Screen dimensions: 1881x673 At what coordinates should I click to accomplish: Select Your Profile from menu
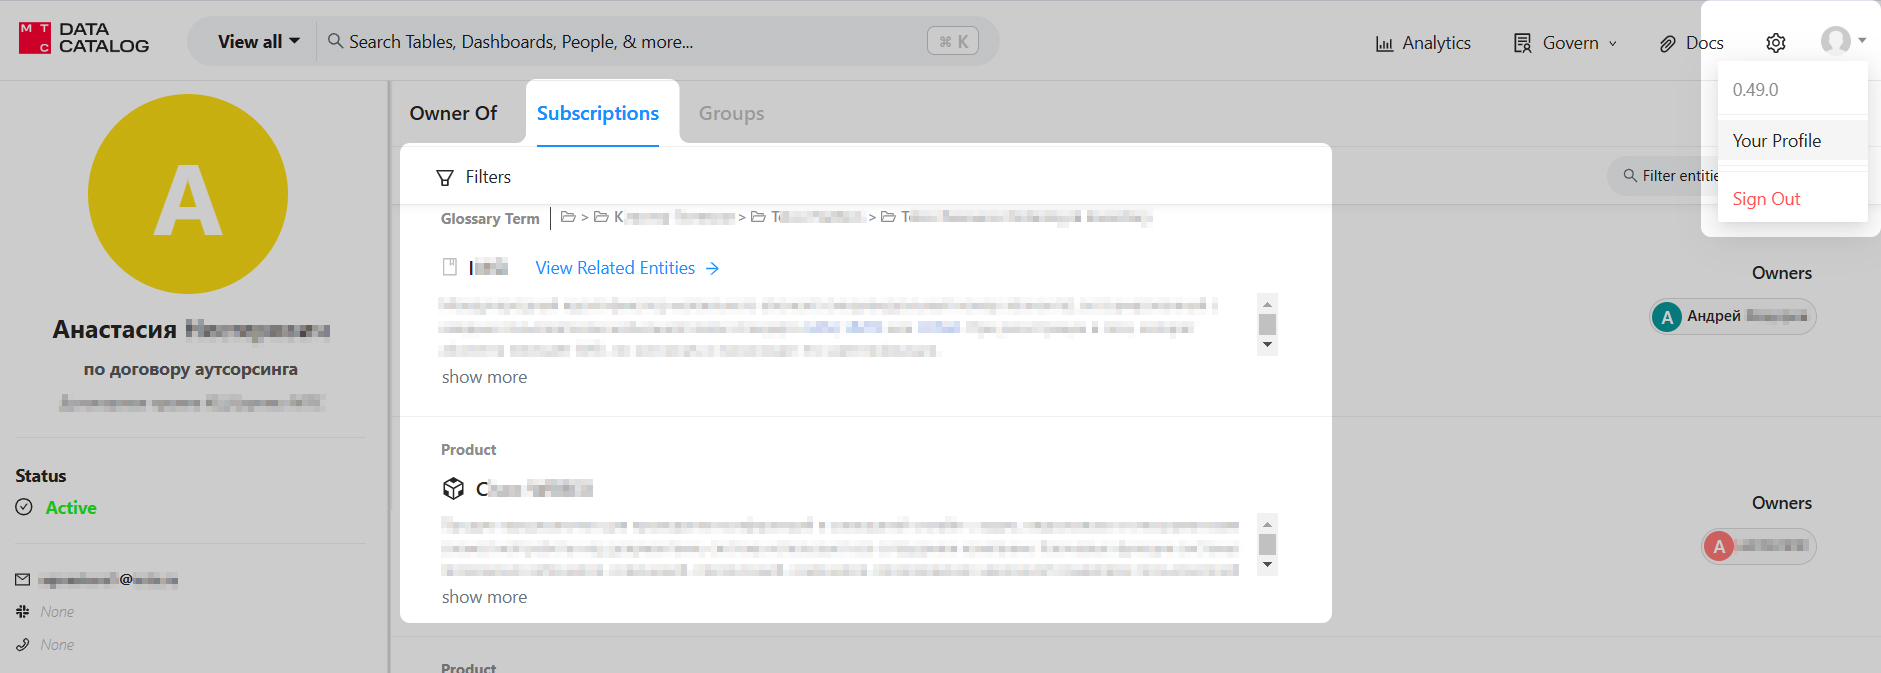(x=1776, y=141)
